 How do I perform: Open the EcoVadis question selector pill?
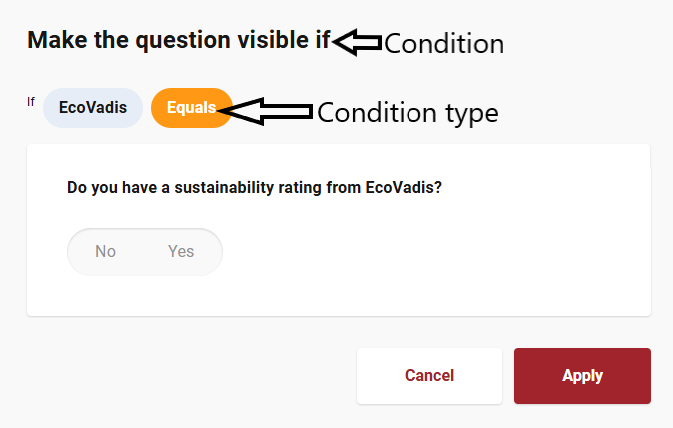tap(93, 108)
